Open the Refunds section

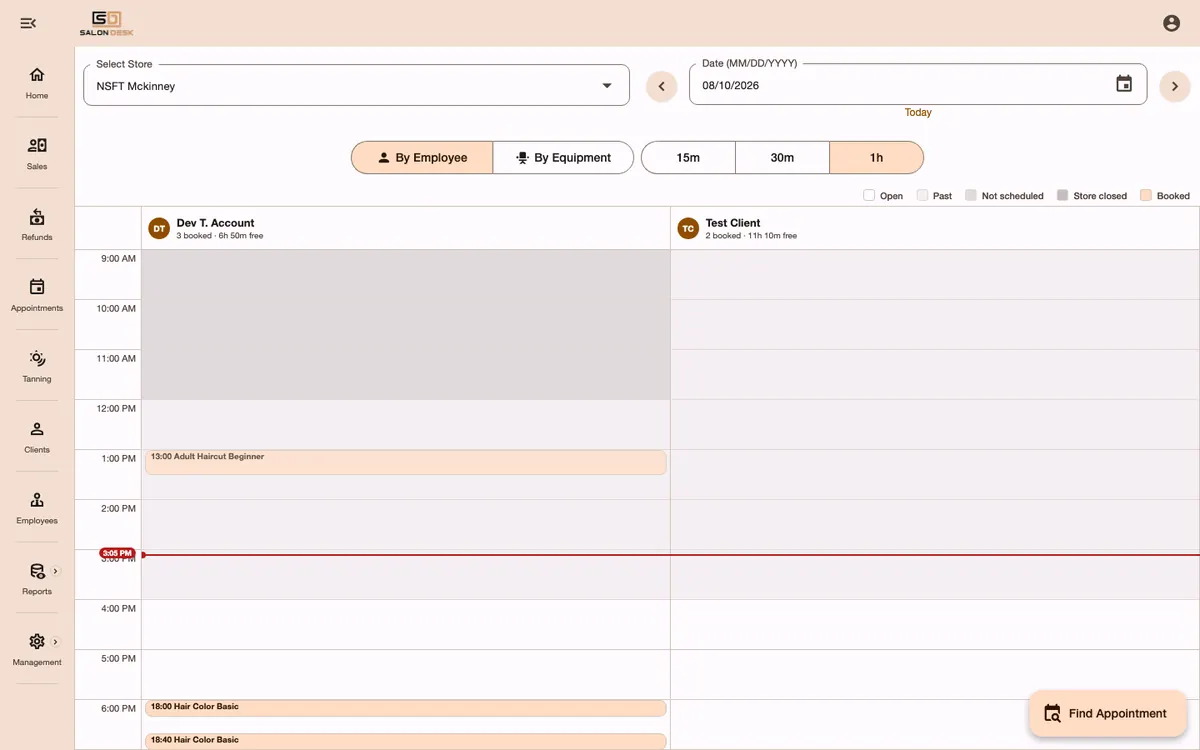[37, 224]
